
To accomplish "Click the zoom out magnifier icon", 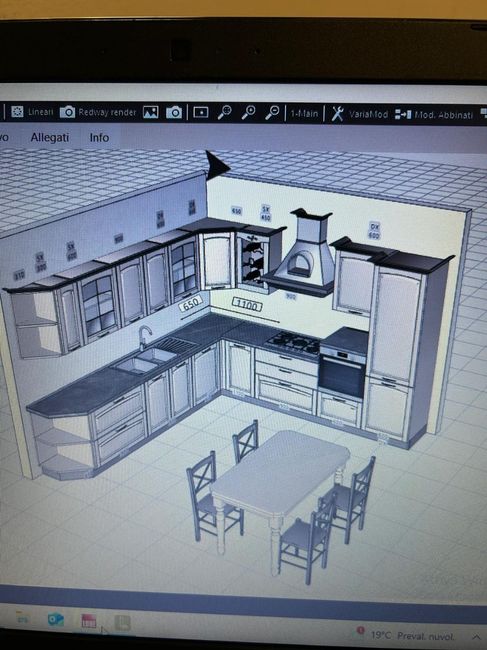I will 272,112.
